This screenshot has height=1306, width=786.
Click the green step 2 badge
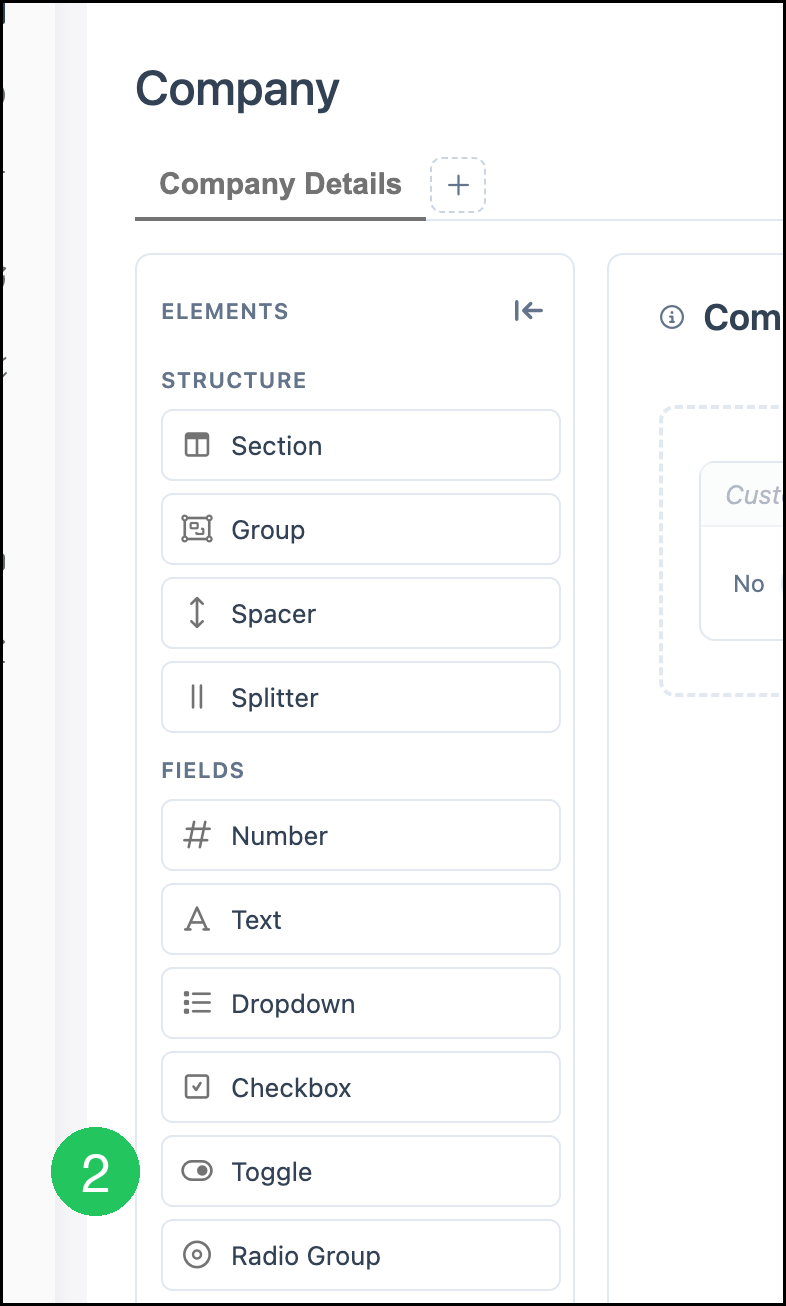click(x=95, y=1172)
